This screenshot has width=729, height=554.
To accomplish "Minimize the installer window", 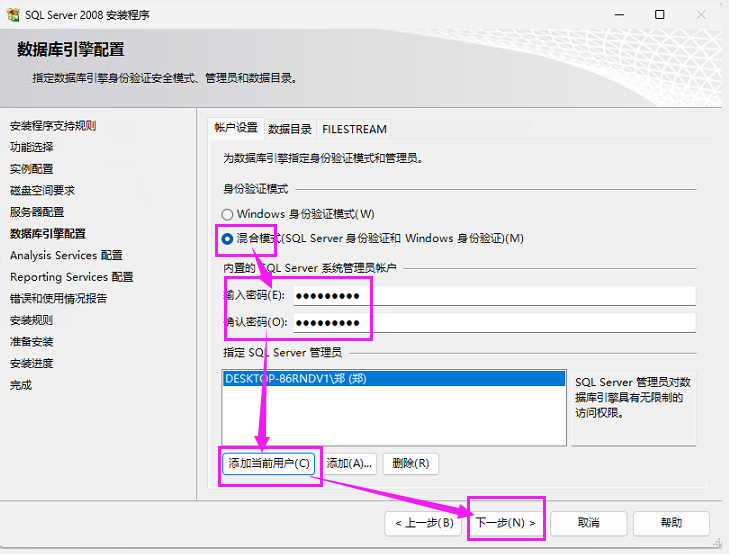I will click(619, 15).
